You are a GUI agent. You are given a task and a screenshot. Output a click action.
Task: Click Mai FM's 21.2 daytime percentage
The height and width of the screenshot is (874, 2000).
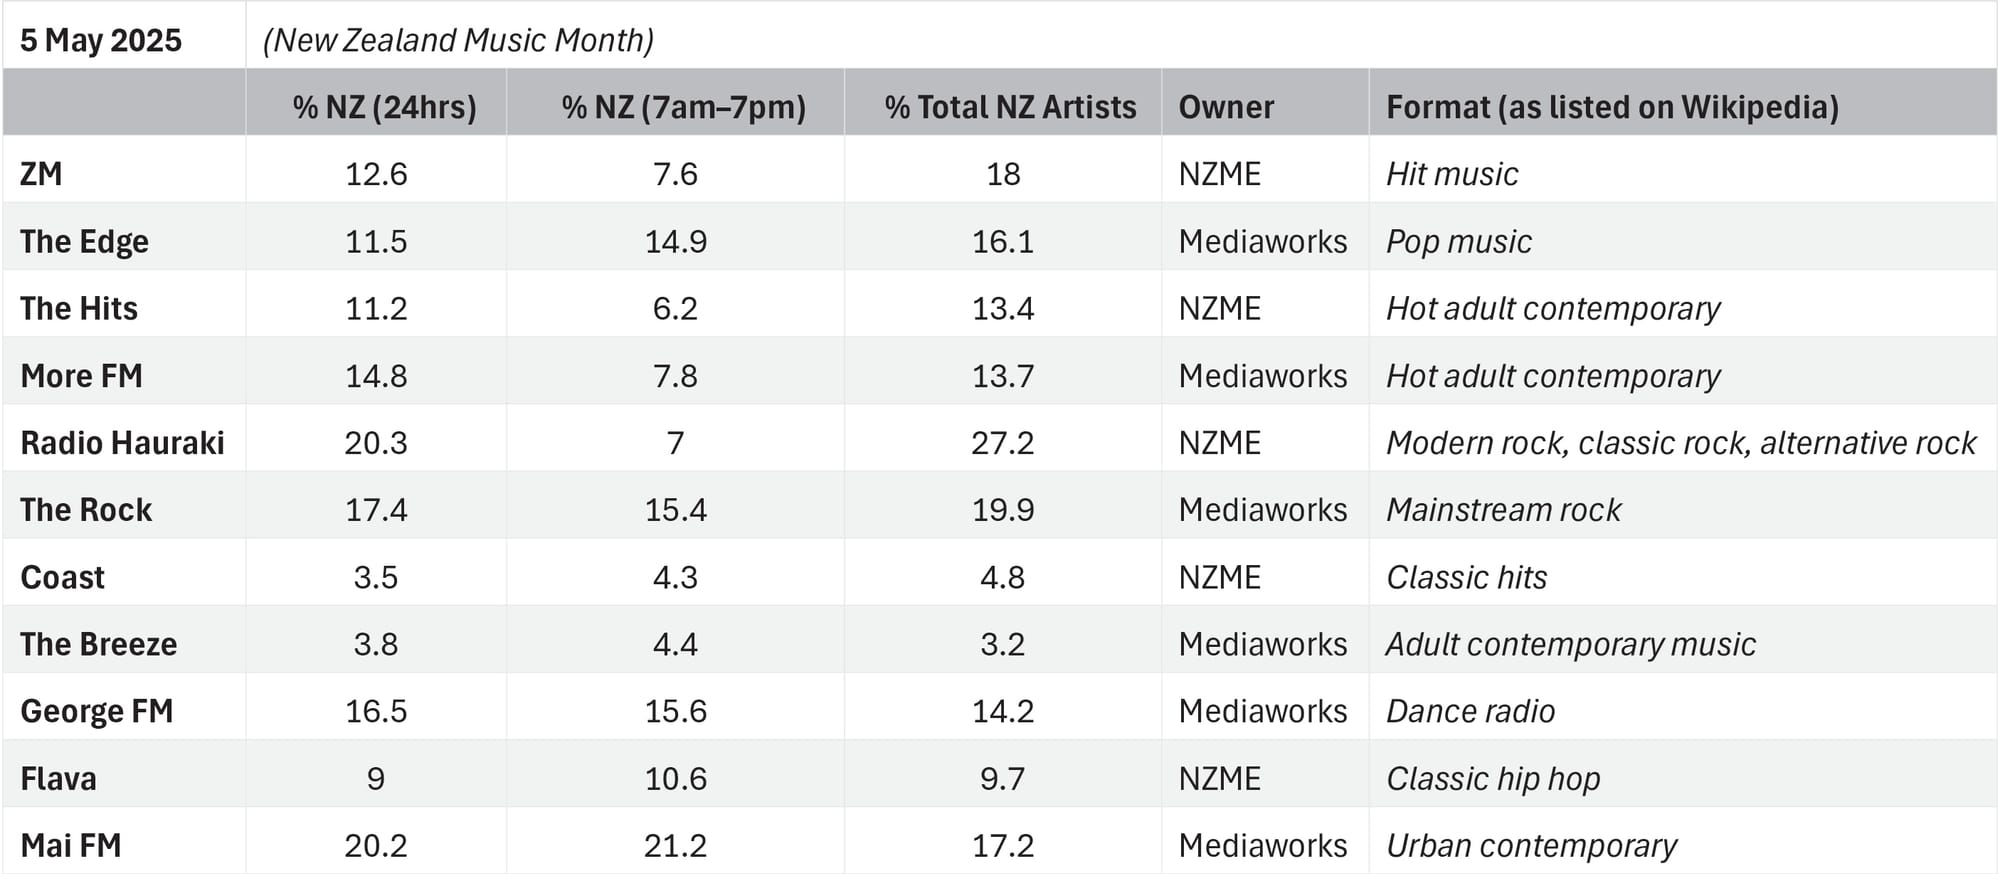click(675, 845)
